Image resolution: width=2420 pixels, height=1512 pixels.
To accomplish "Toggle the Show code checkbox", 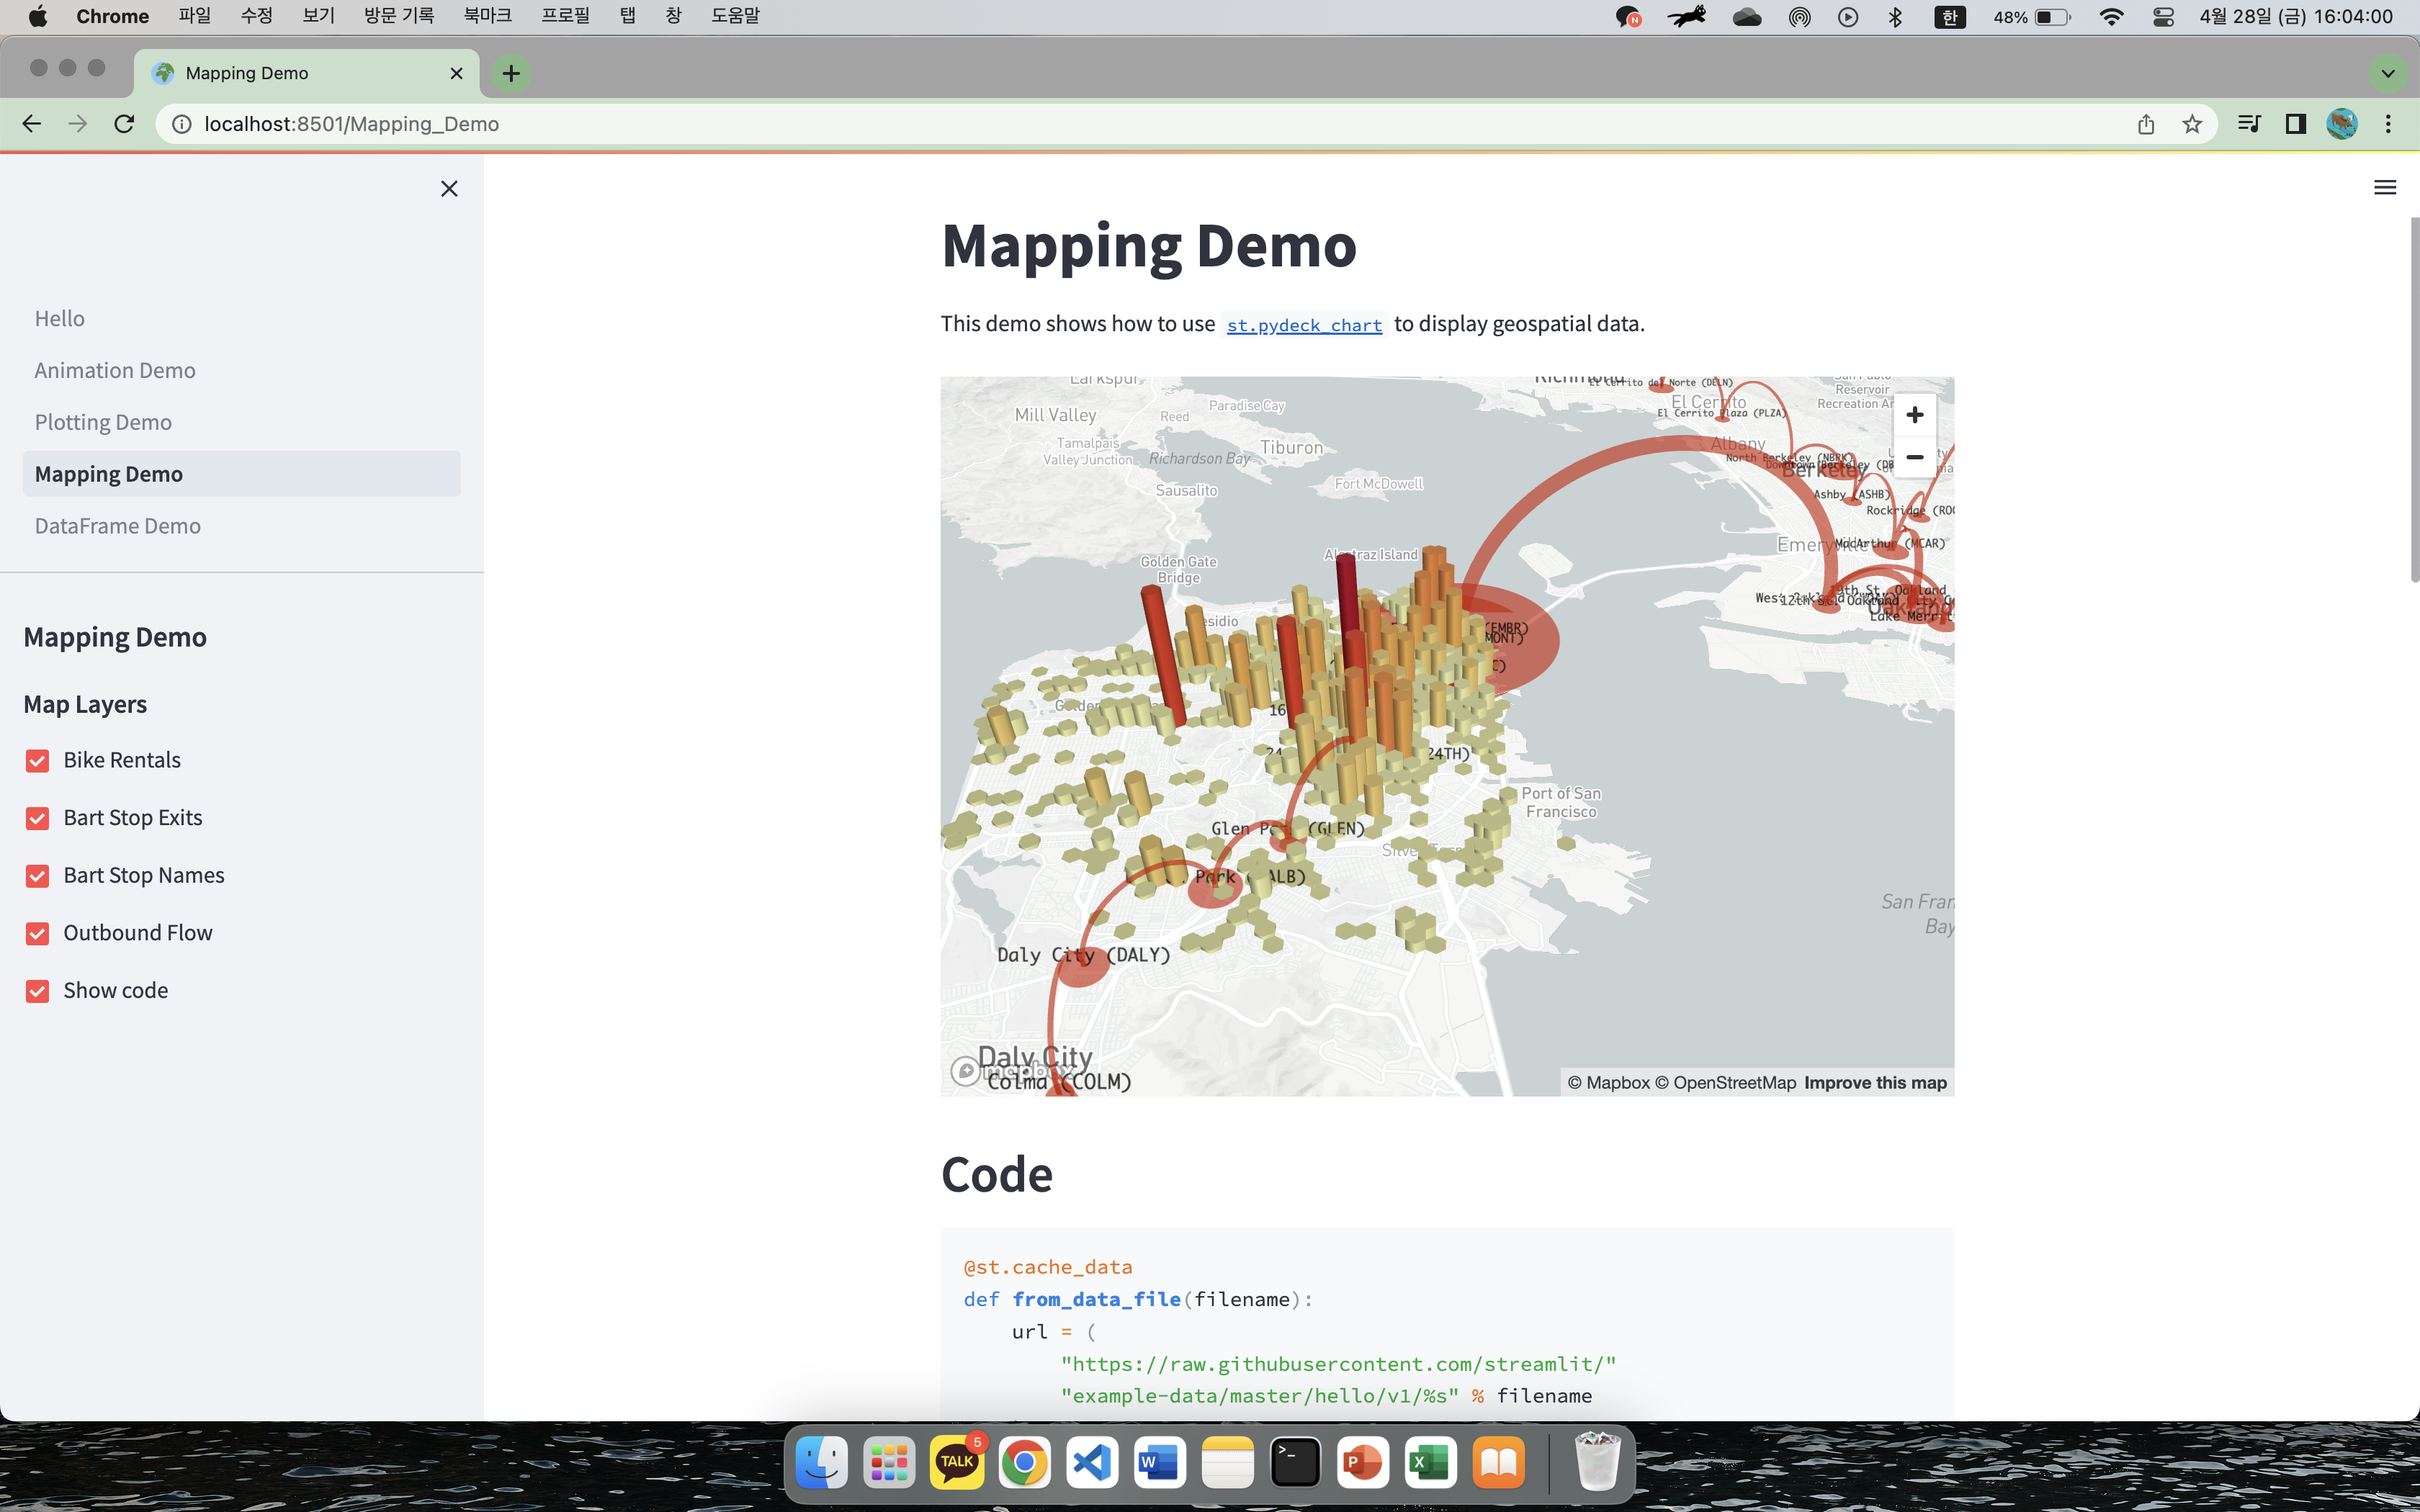I will point(38,991).
